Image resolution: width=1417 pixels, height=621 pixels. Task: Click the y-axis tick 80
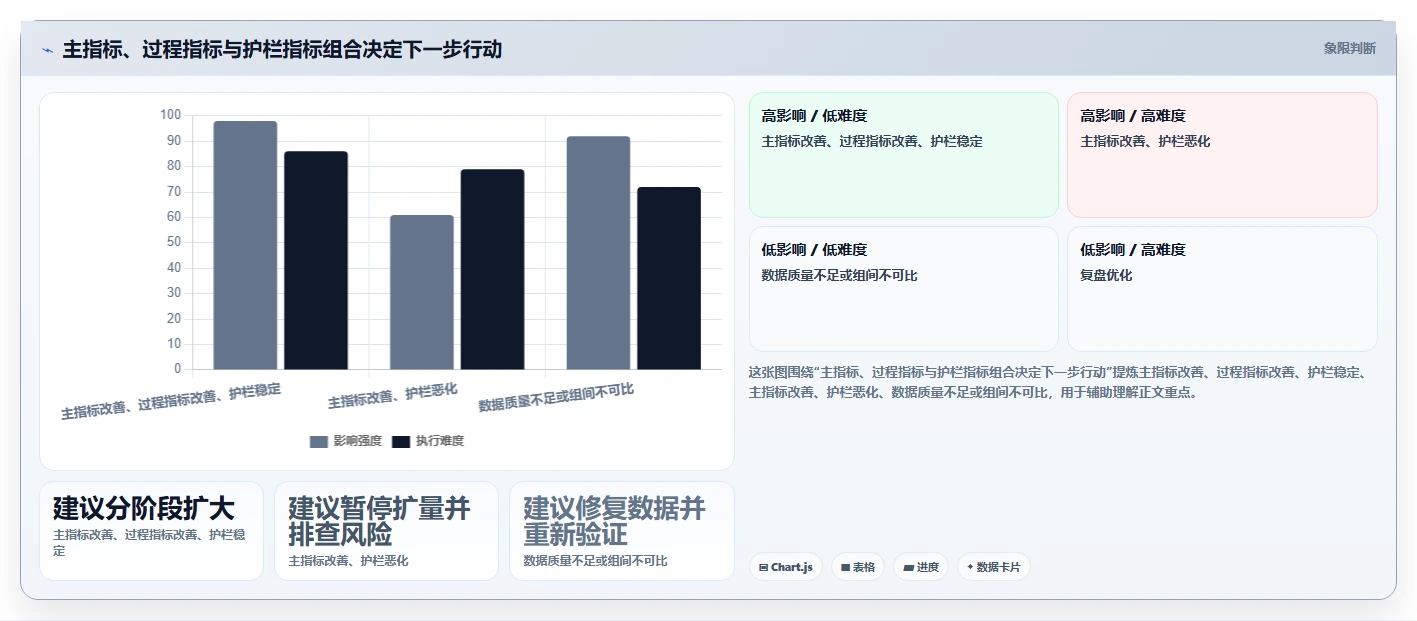[174, 166]
